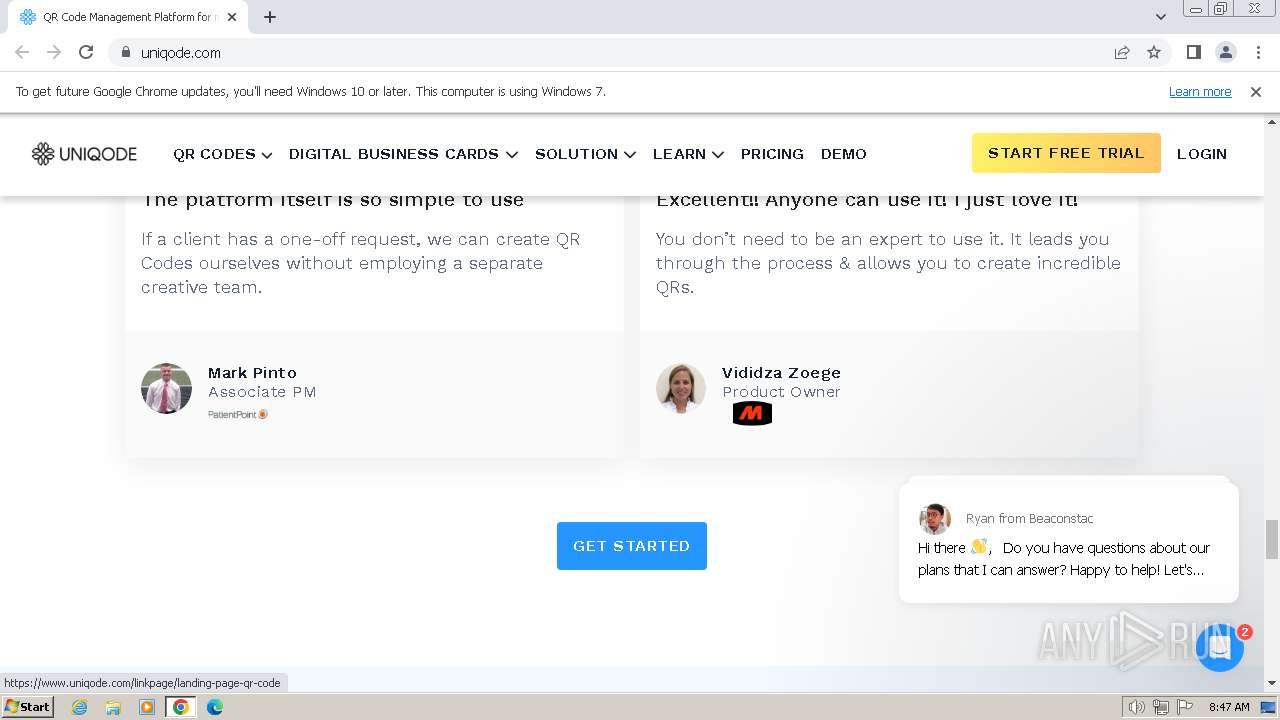
Task: Click the red M company logo
Action: pos(752,413)
